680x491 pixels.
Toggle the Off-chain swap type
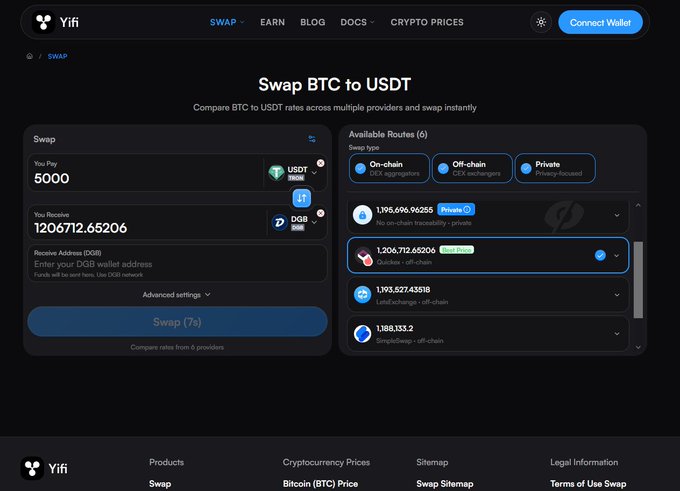[x=472, y=168]
